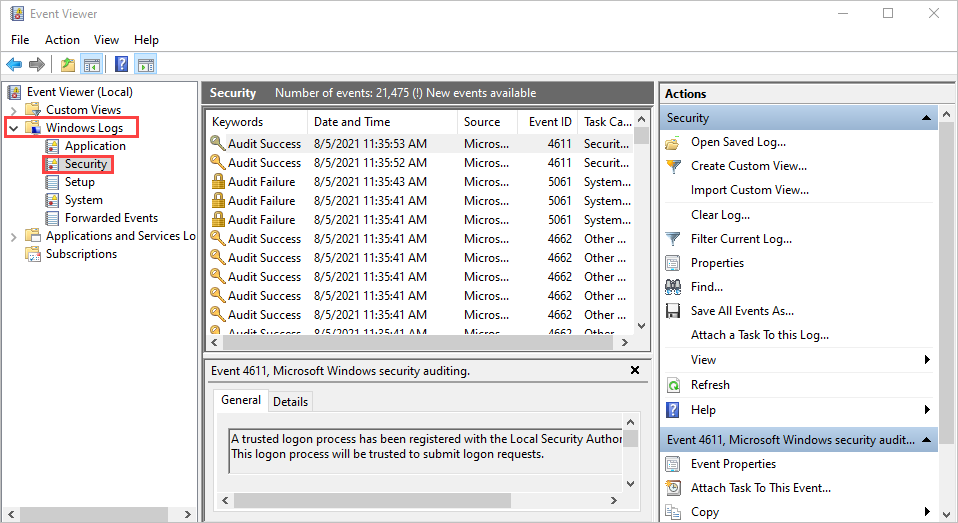
Task: Click the event list horizontal scrollbar
Action: [418, 343]
